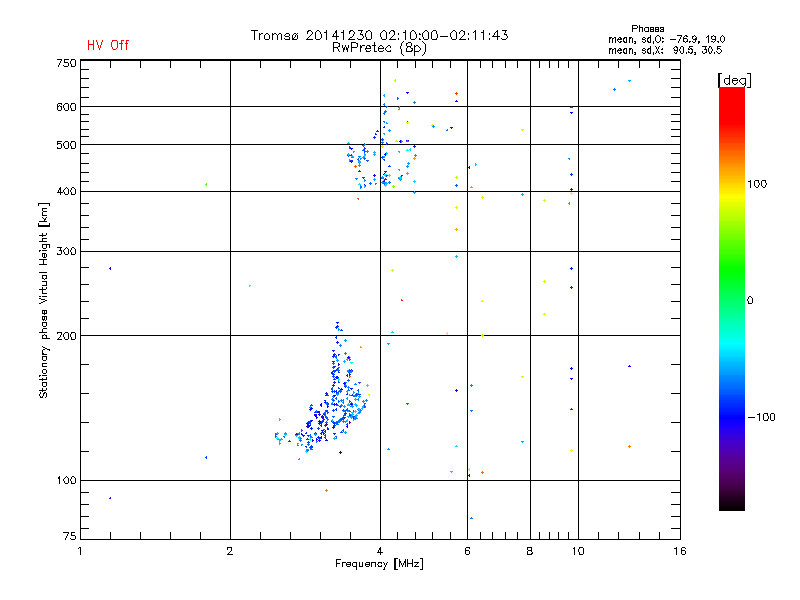Click the colorbar tick label 0
The height and width of the screenshot is (600, 800).
[749, 301]
